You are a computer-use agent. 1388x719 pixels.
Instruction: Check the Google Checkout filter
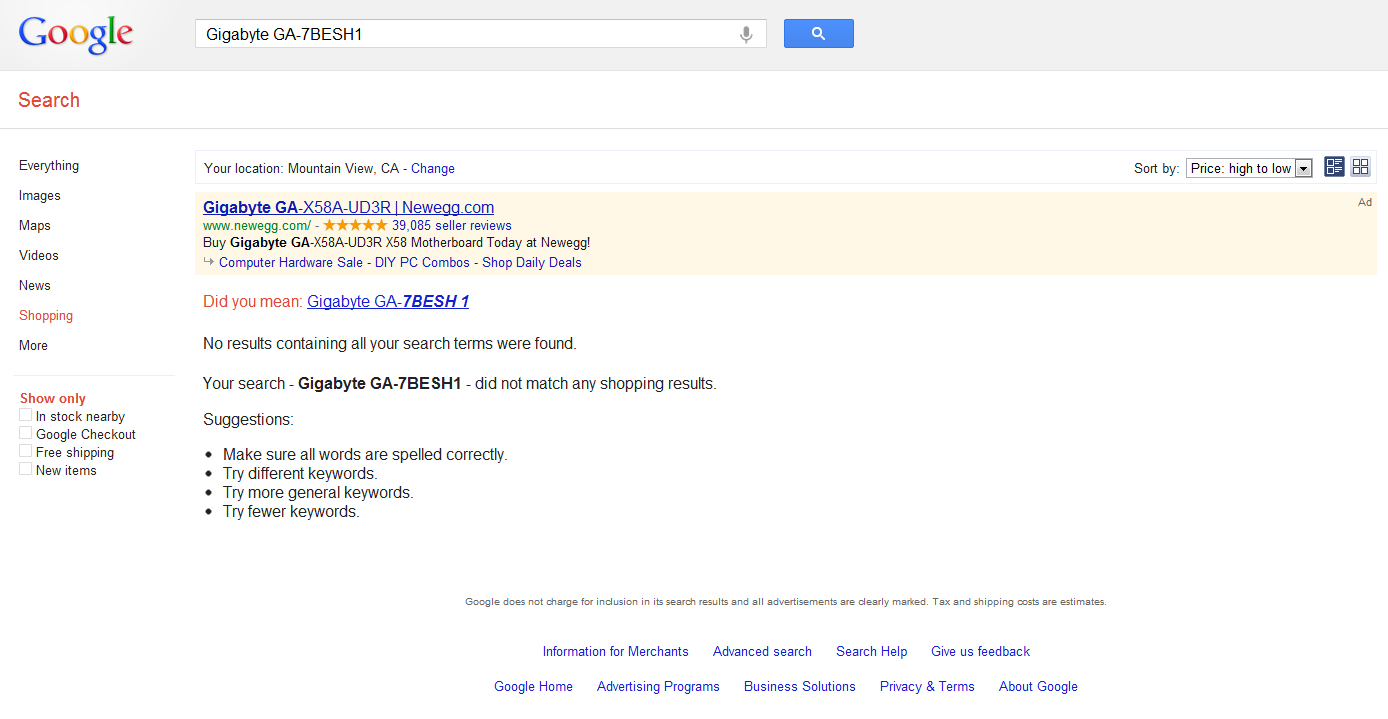(26, 433)
